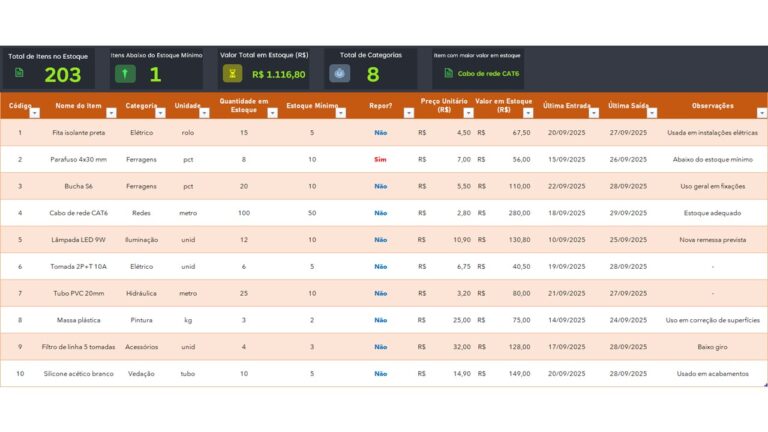Expand the Quantidade em Estoque filter
768x432 pixels.
pyautogui.click(x=272, y=113)
